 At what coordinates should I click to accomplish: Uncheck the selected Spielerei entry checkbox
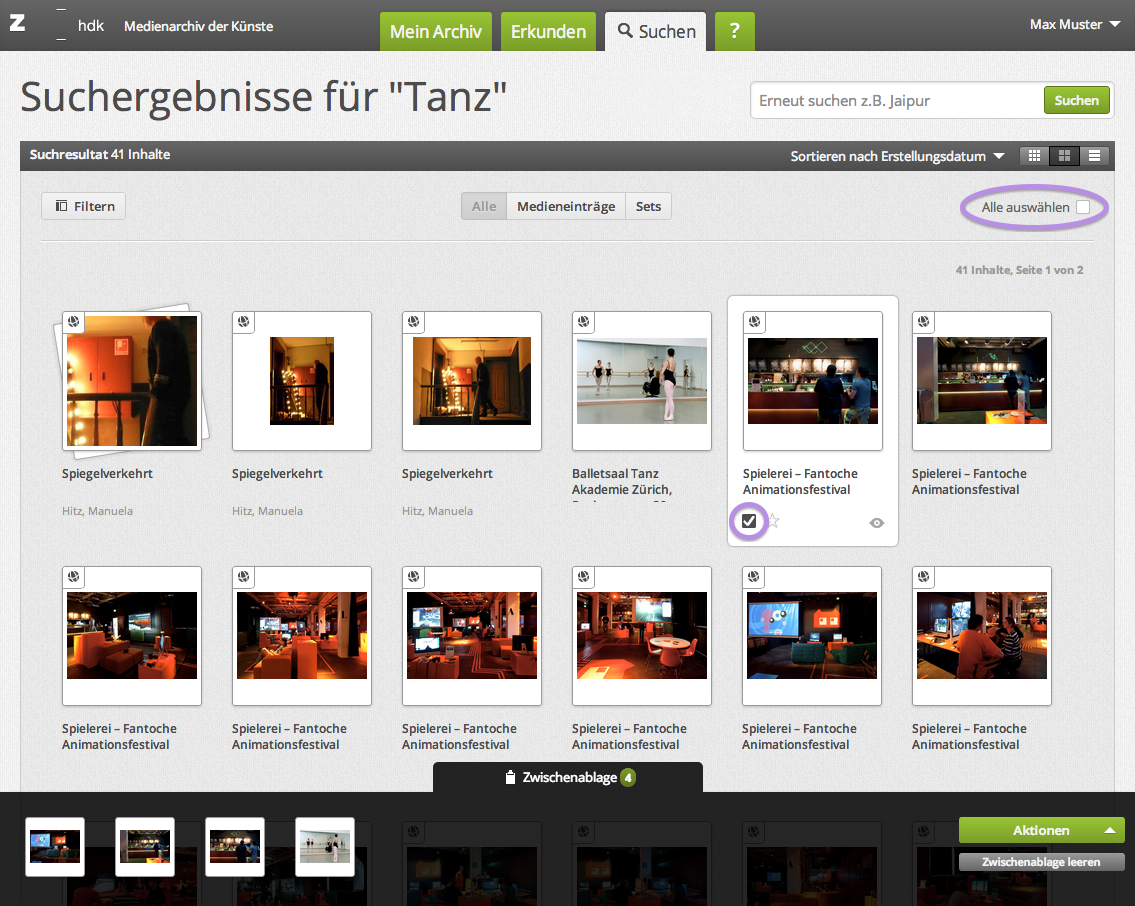[x=749, y=521]
